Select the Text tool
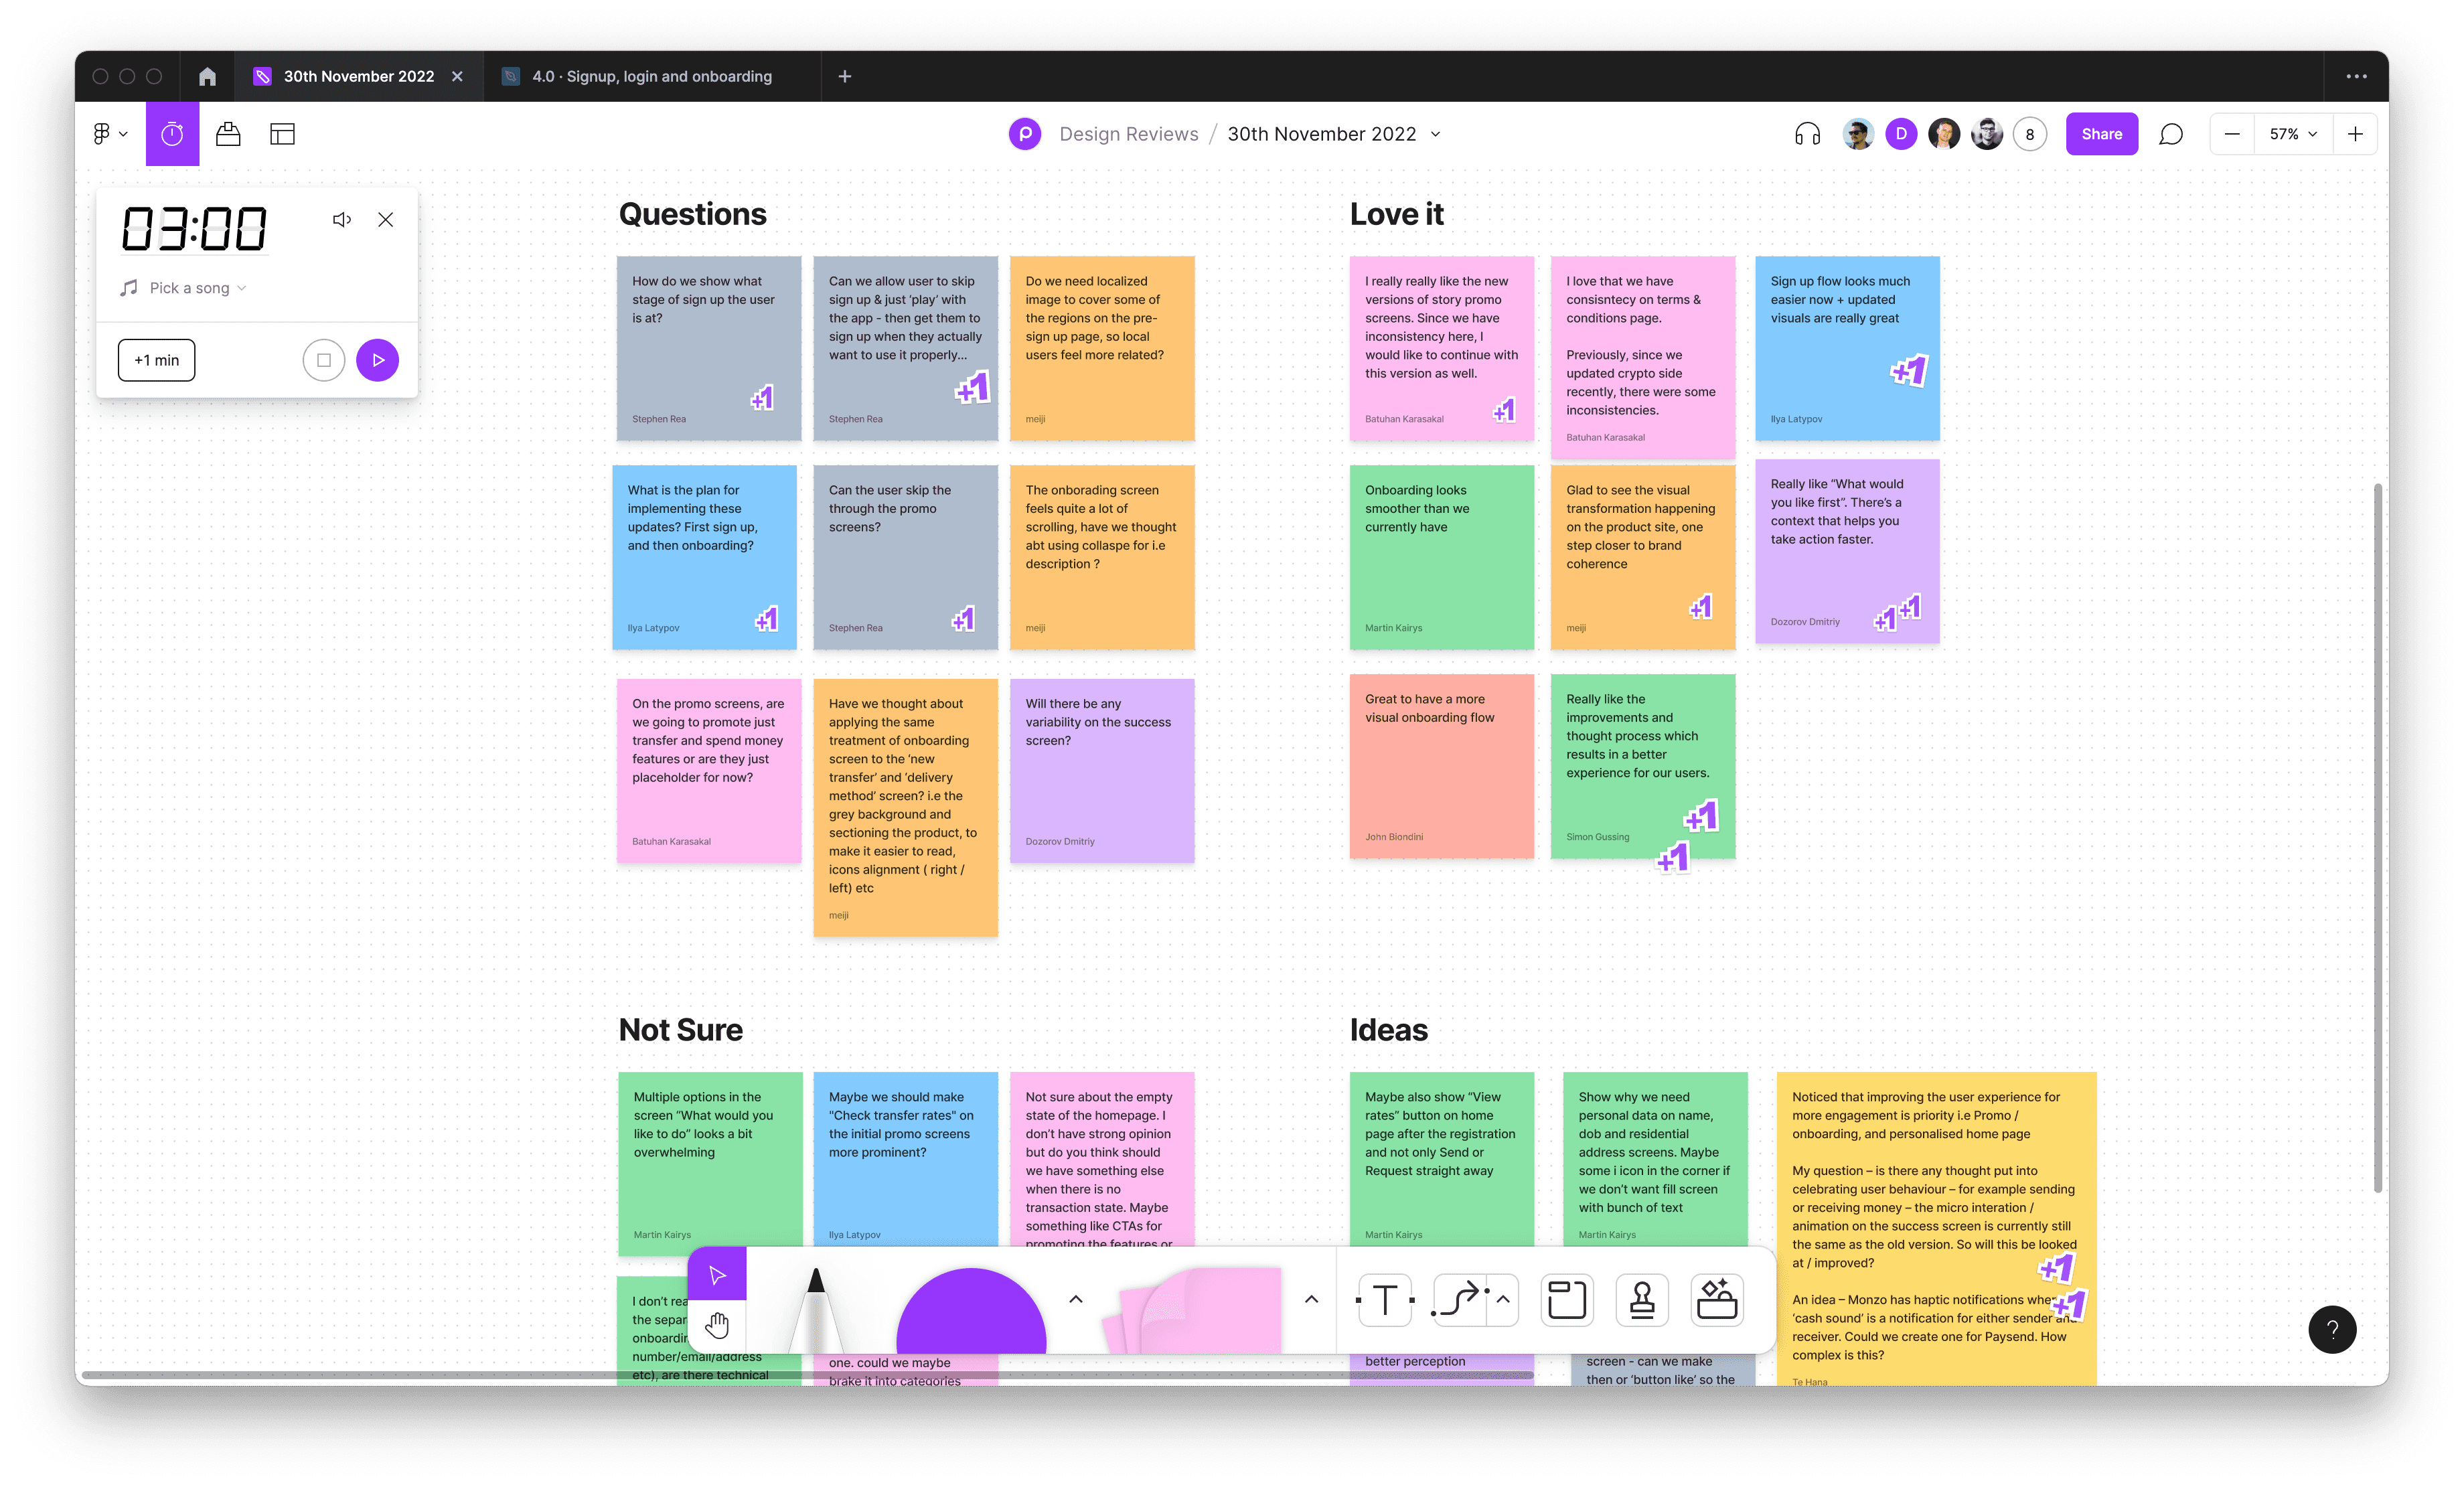Screen dimensions: 2464x1485 click(1385, 1300)
